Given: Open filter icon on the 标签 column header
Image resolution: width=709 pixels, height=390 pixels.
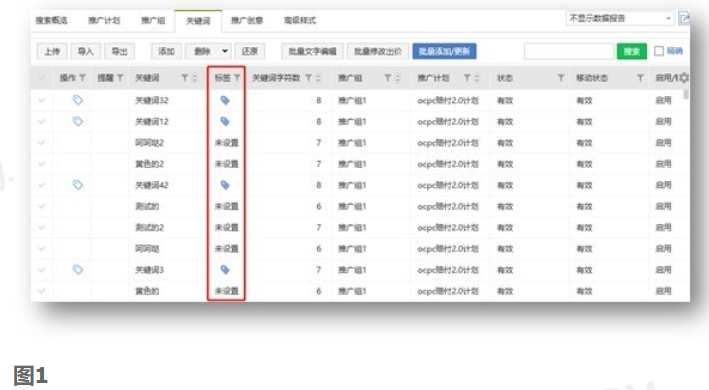Looking at the screenshot, I should coord(237,78).
